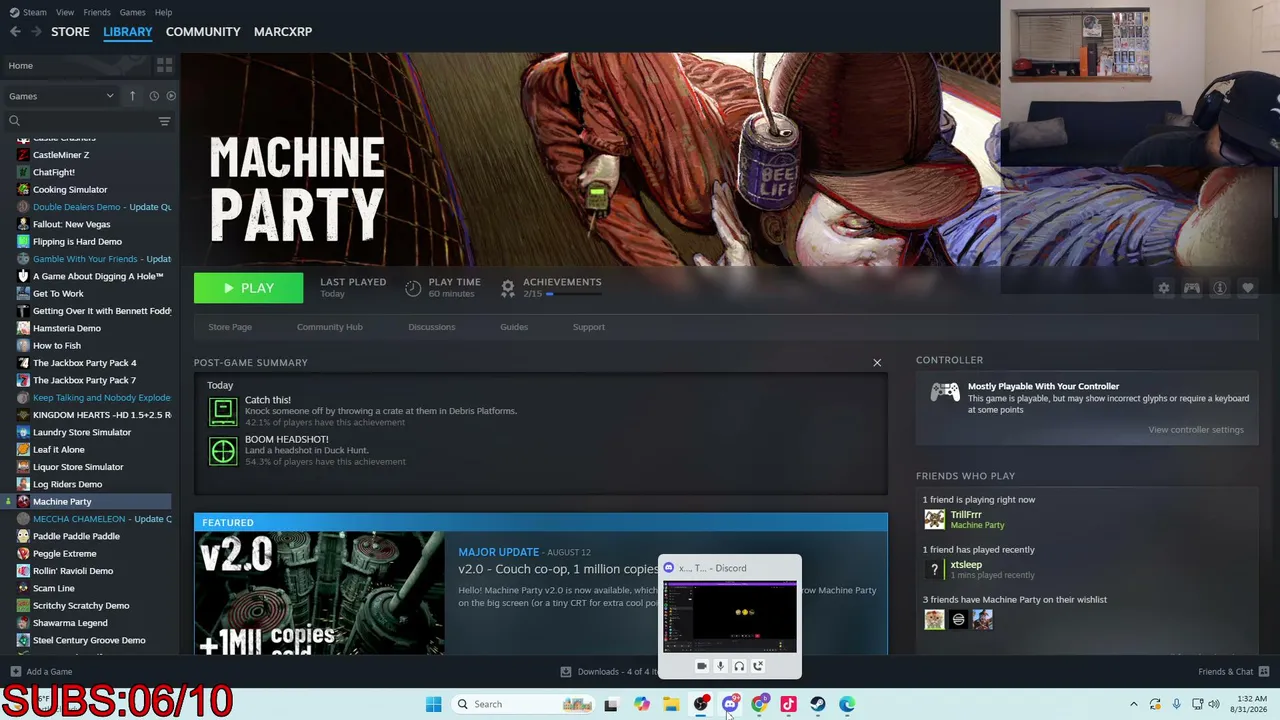Show only ready-to-play games
The image size is (1280, 720).
click(171, 96)
